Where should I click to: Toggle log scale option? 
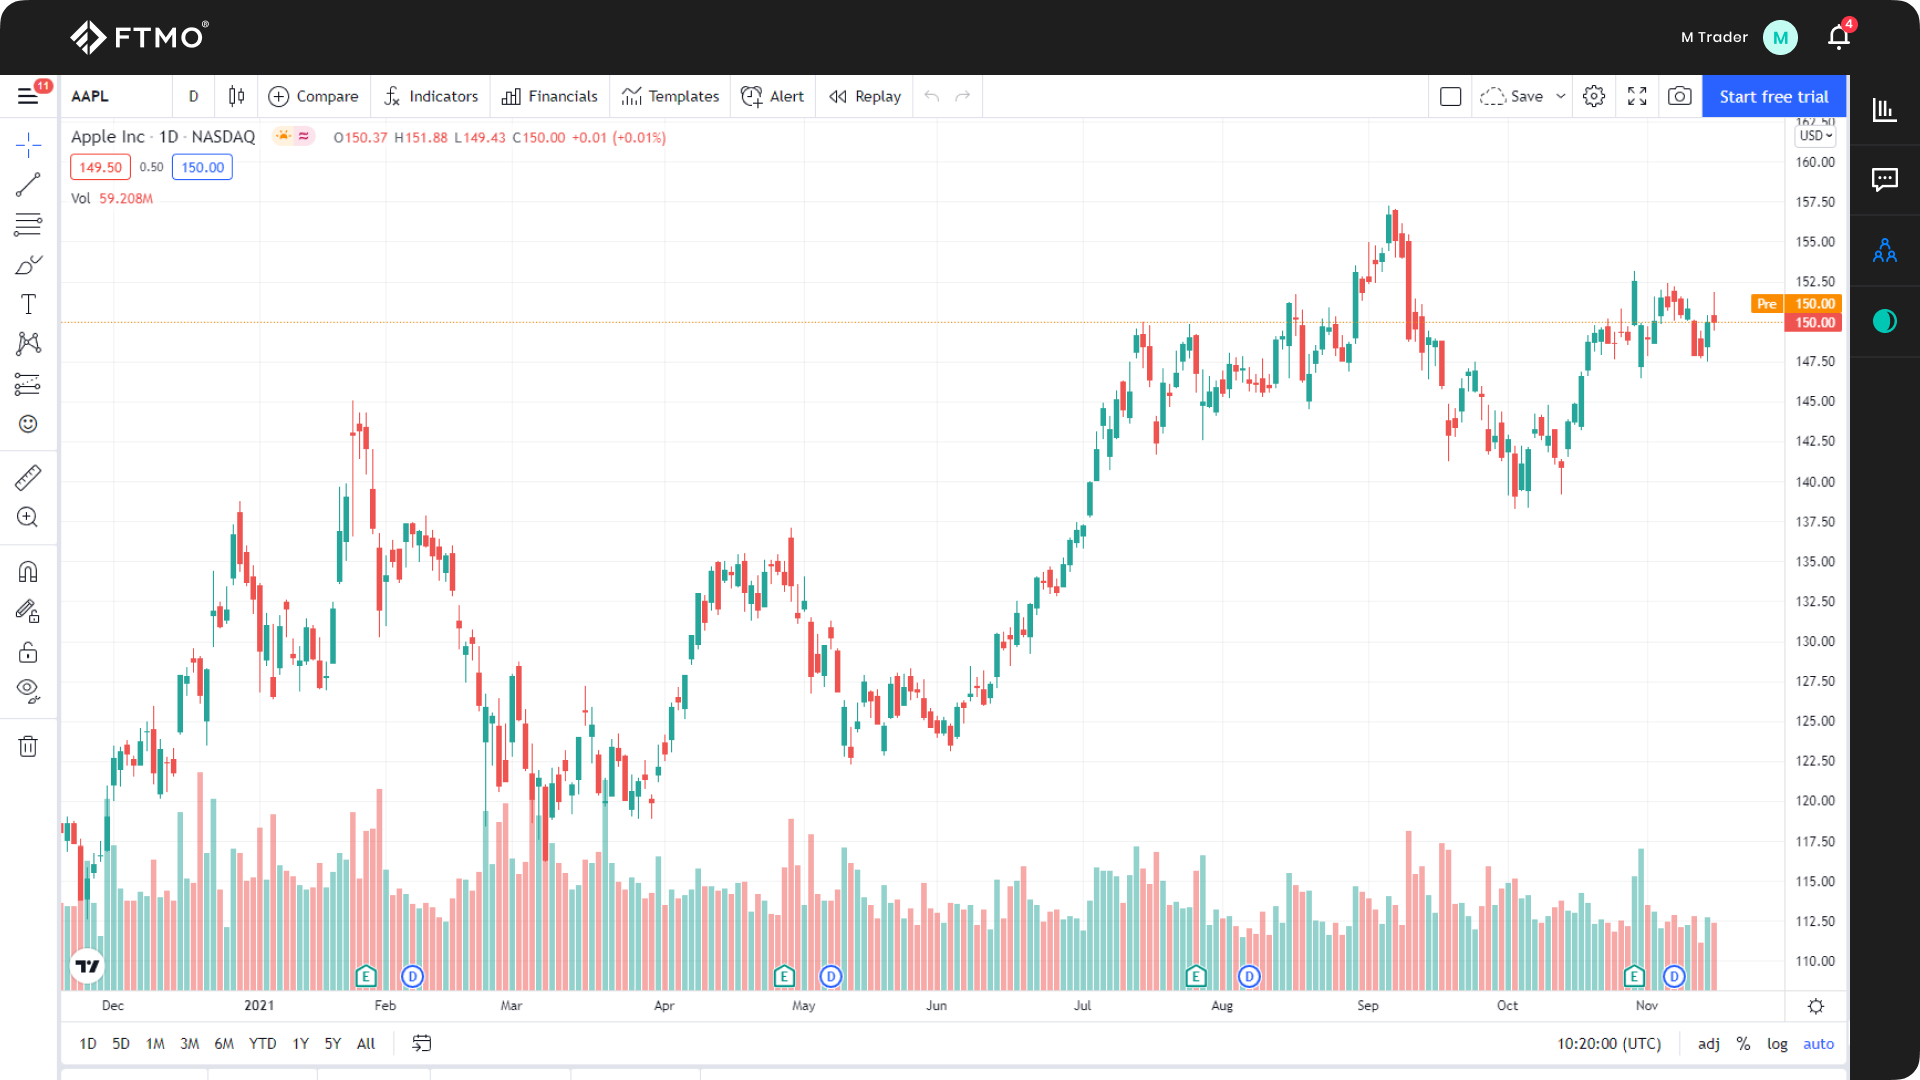click(1777, 1043)
